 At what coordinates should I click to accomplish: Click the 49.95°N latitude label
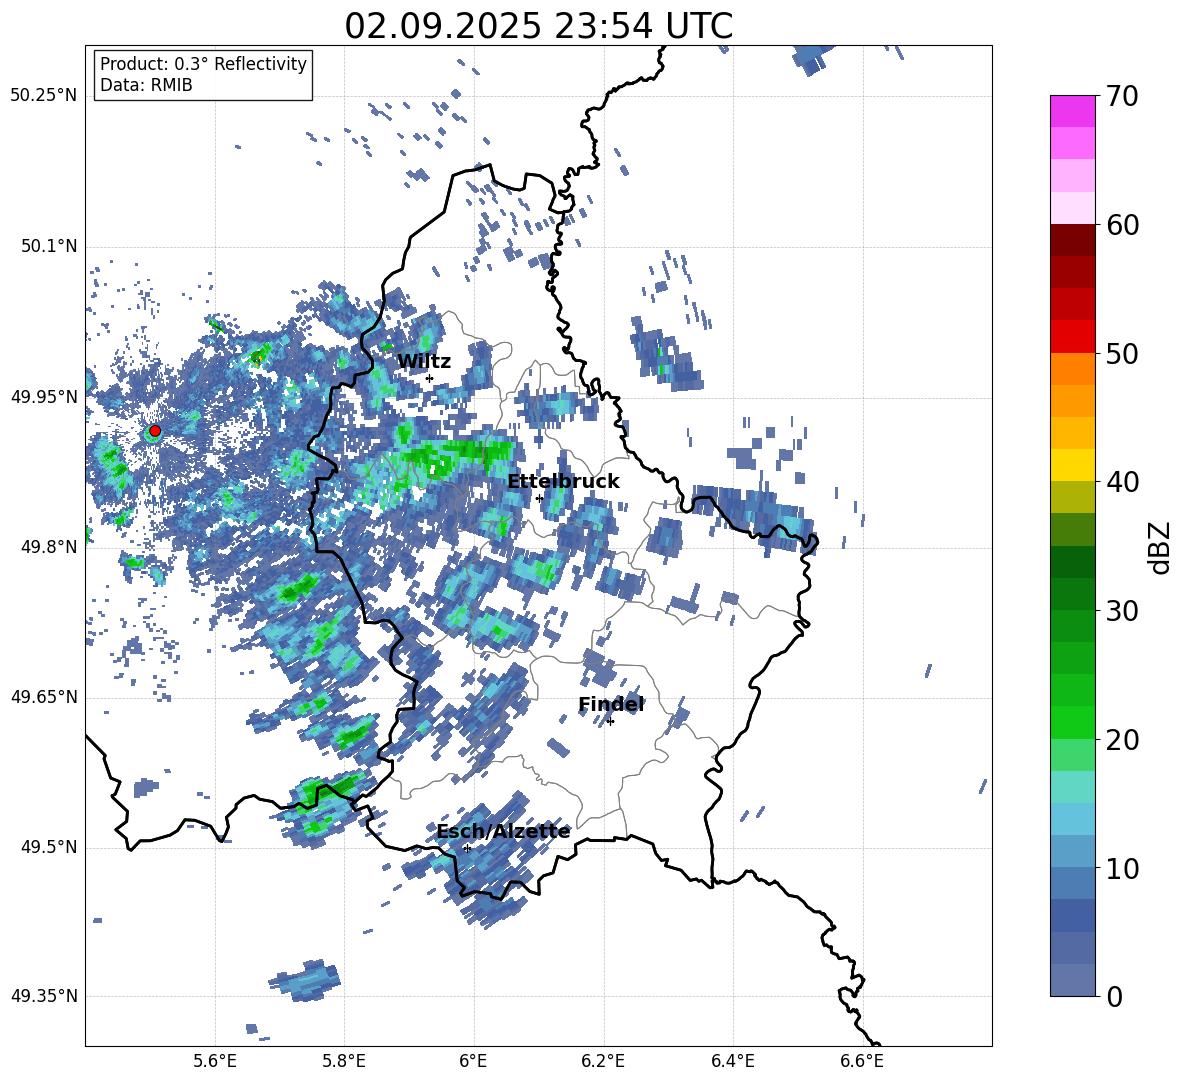pyautogui.click(x=44, y=397)
